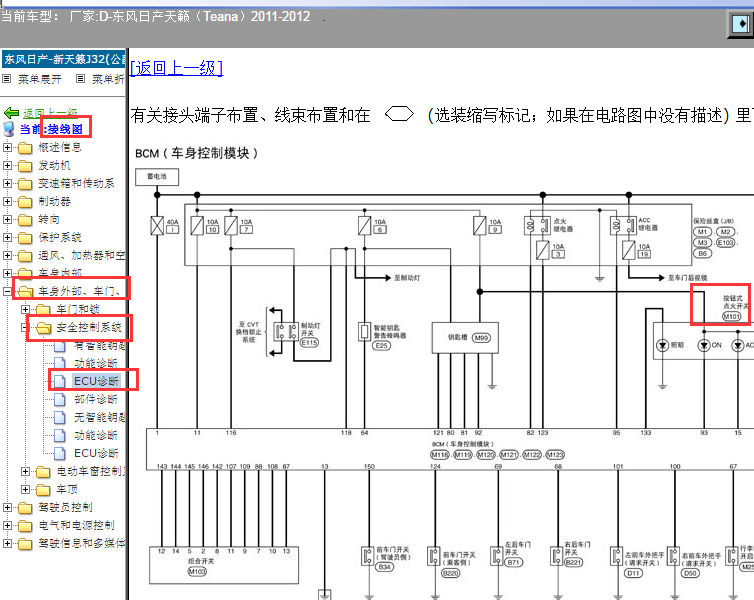
Task: Open the 部件诊断 tree item
Action: (x=96, y=399)
